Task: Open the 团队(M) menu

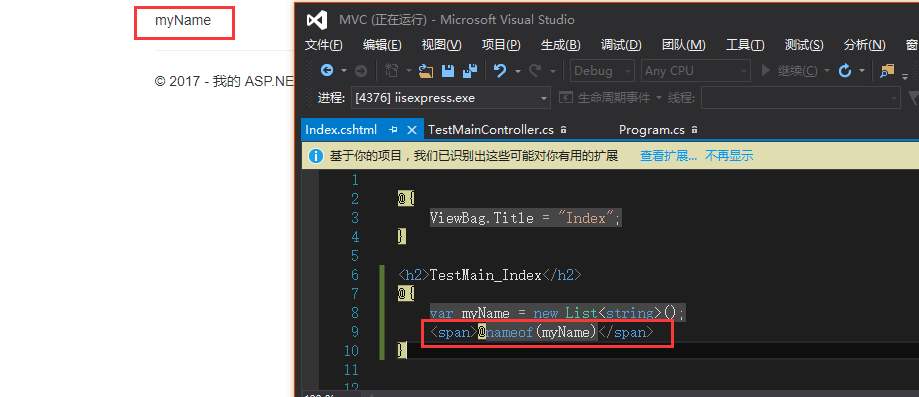Action: click(683, 45)
